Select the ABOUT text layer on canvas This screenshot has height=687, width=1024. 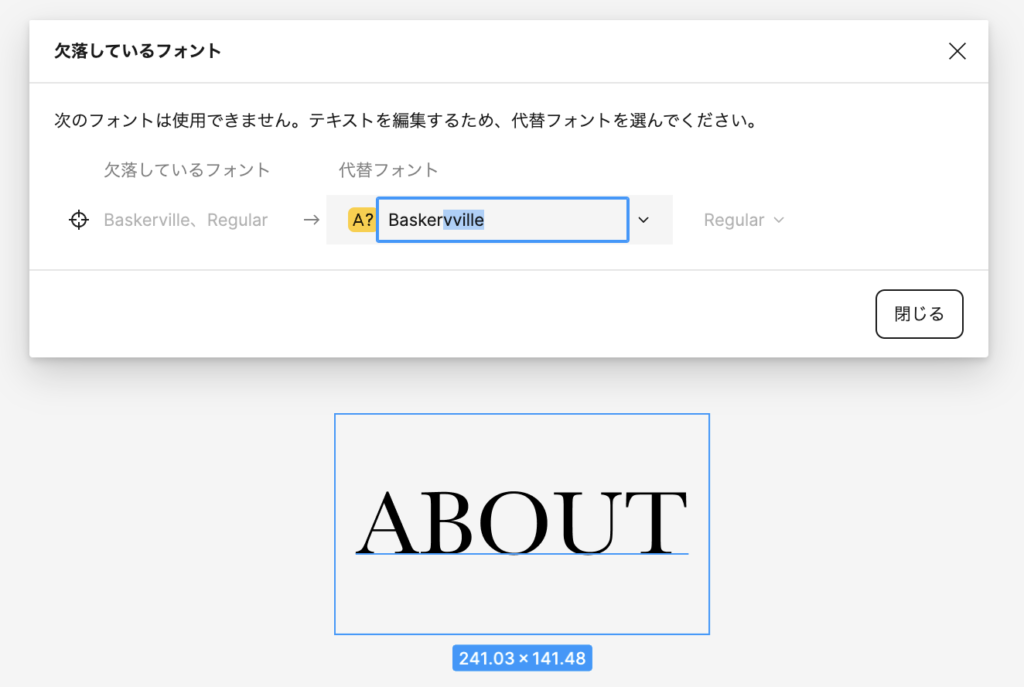[521, 521]
